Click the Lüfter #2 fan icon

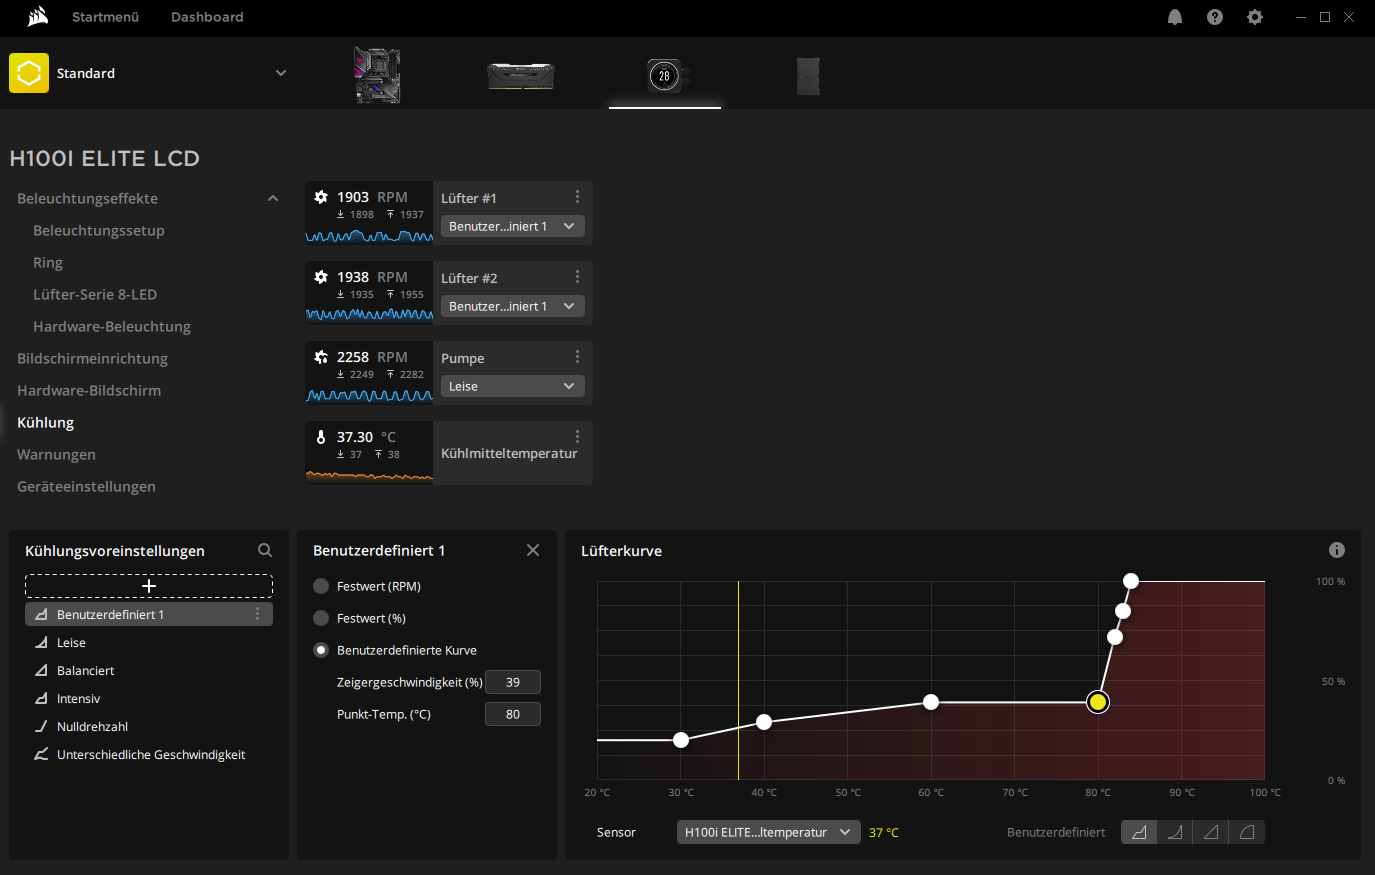pos(321,277)
